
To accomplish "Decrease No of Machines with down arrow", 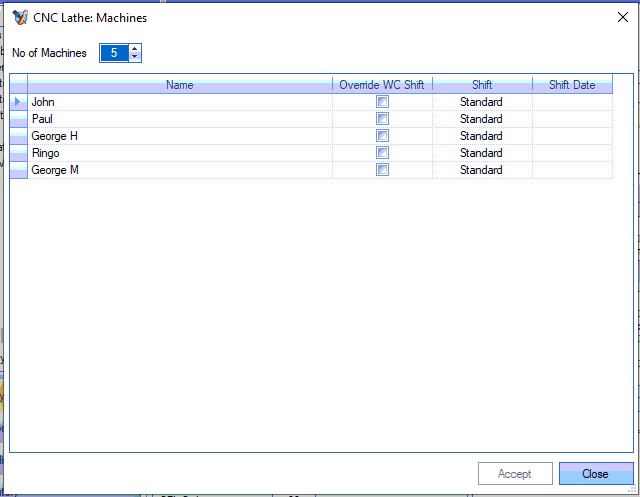I will (136, 57).
